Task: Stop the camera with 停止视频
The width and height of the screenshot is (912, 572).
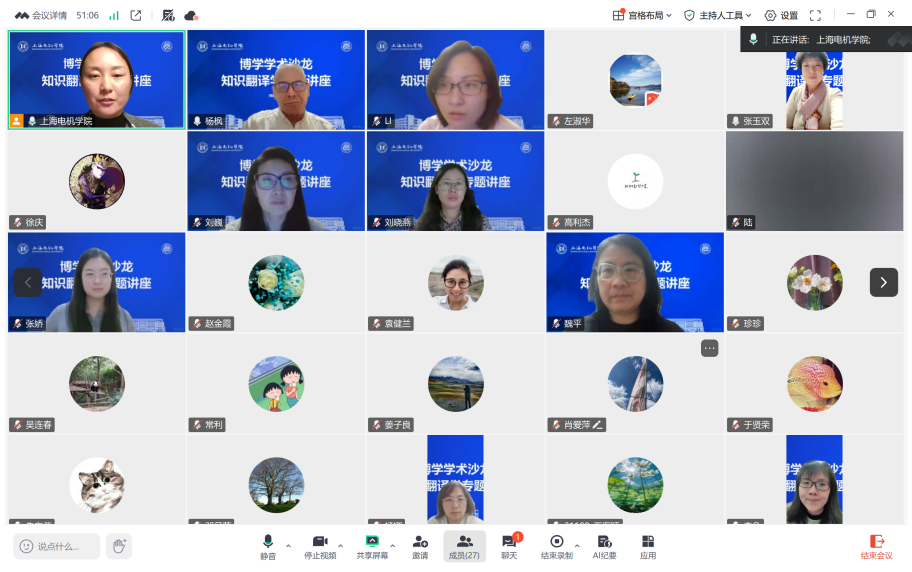Action: coord(320,546)
